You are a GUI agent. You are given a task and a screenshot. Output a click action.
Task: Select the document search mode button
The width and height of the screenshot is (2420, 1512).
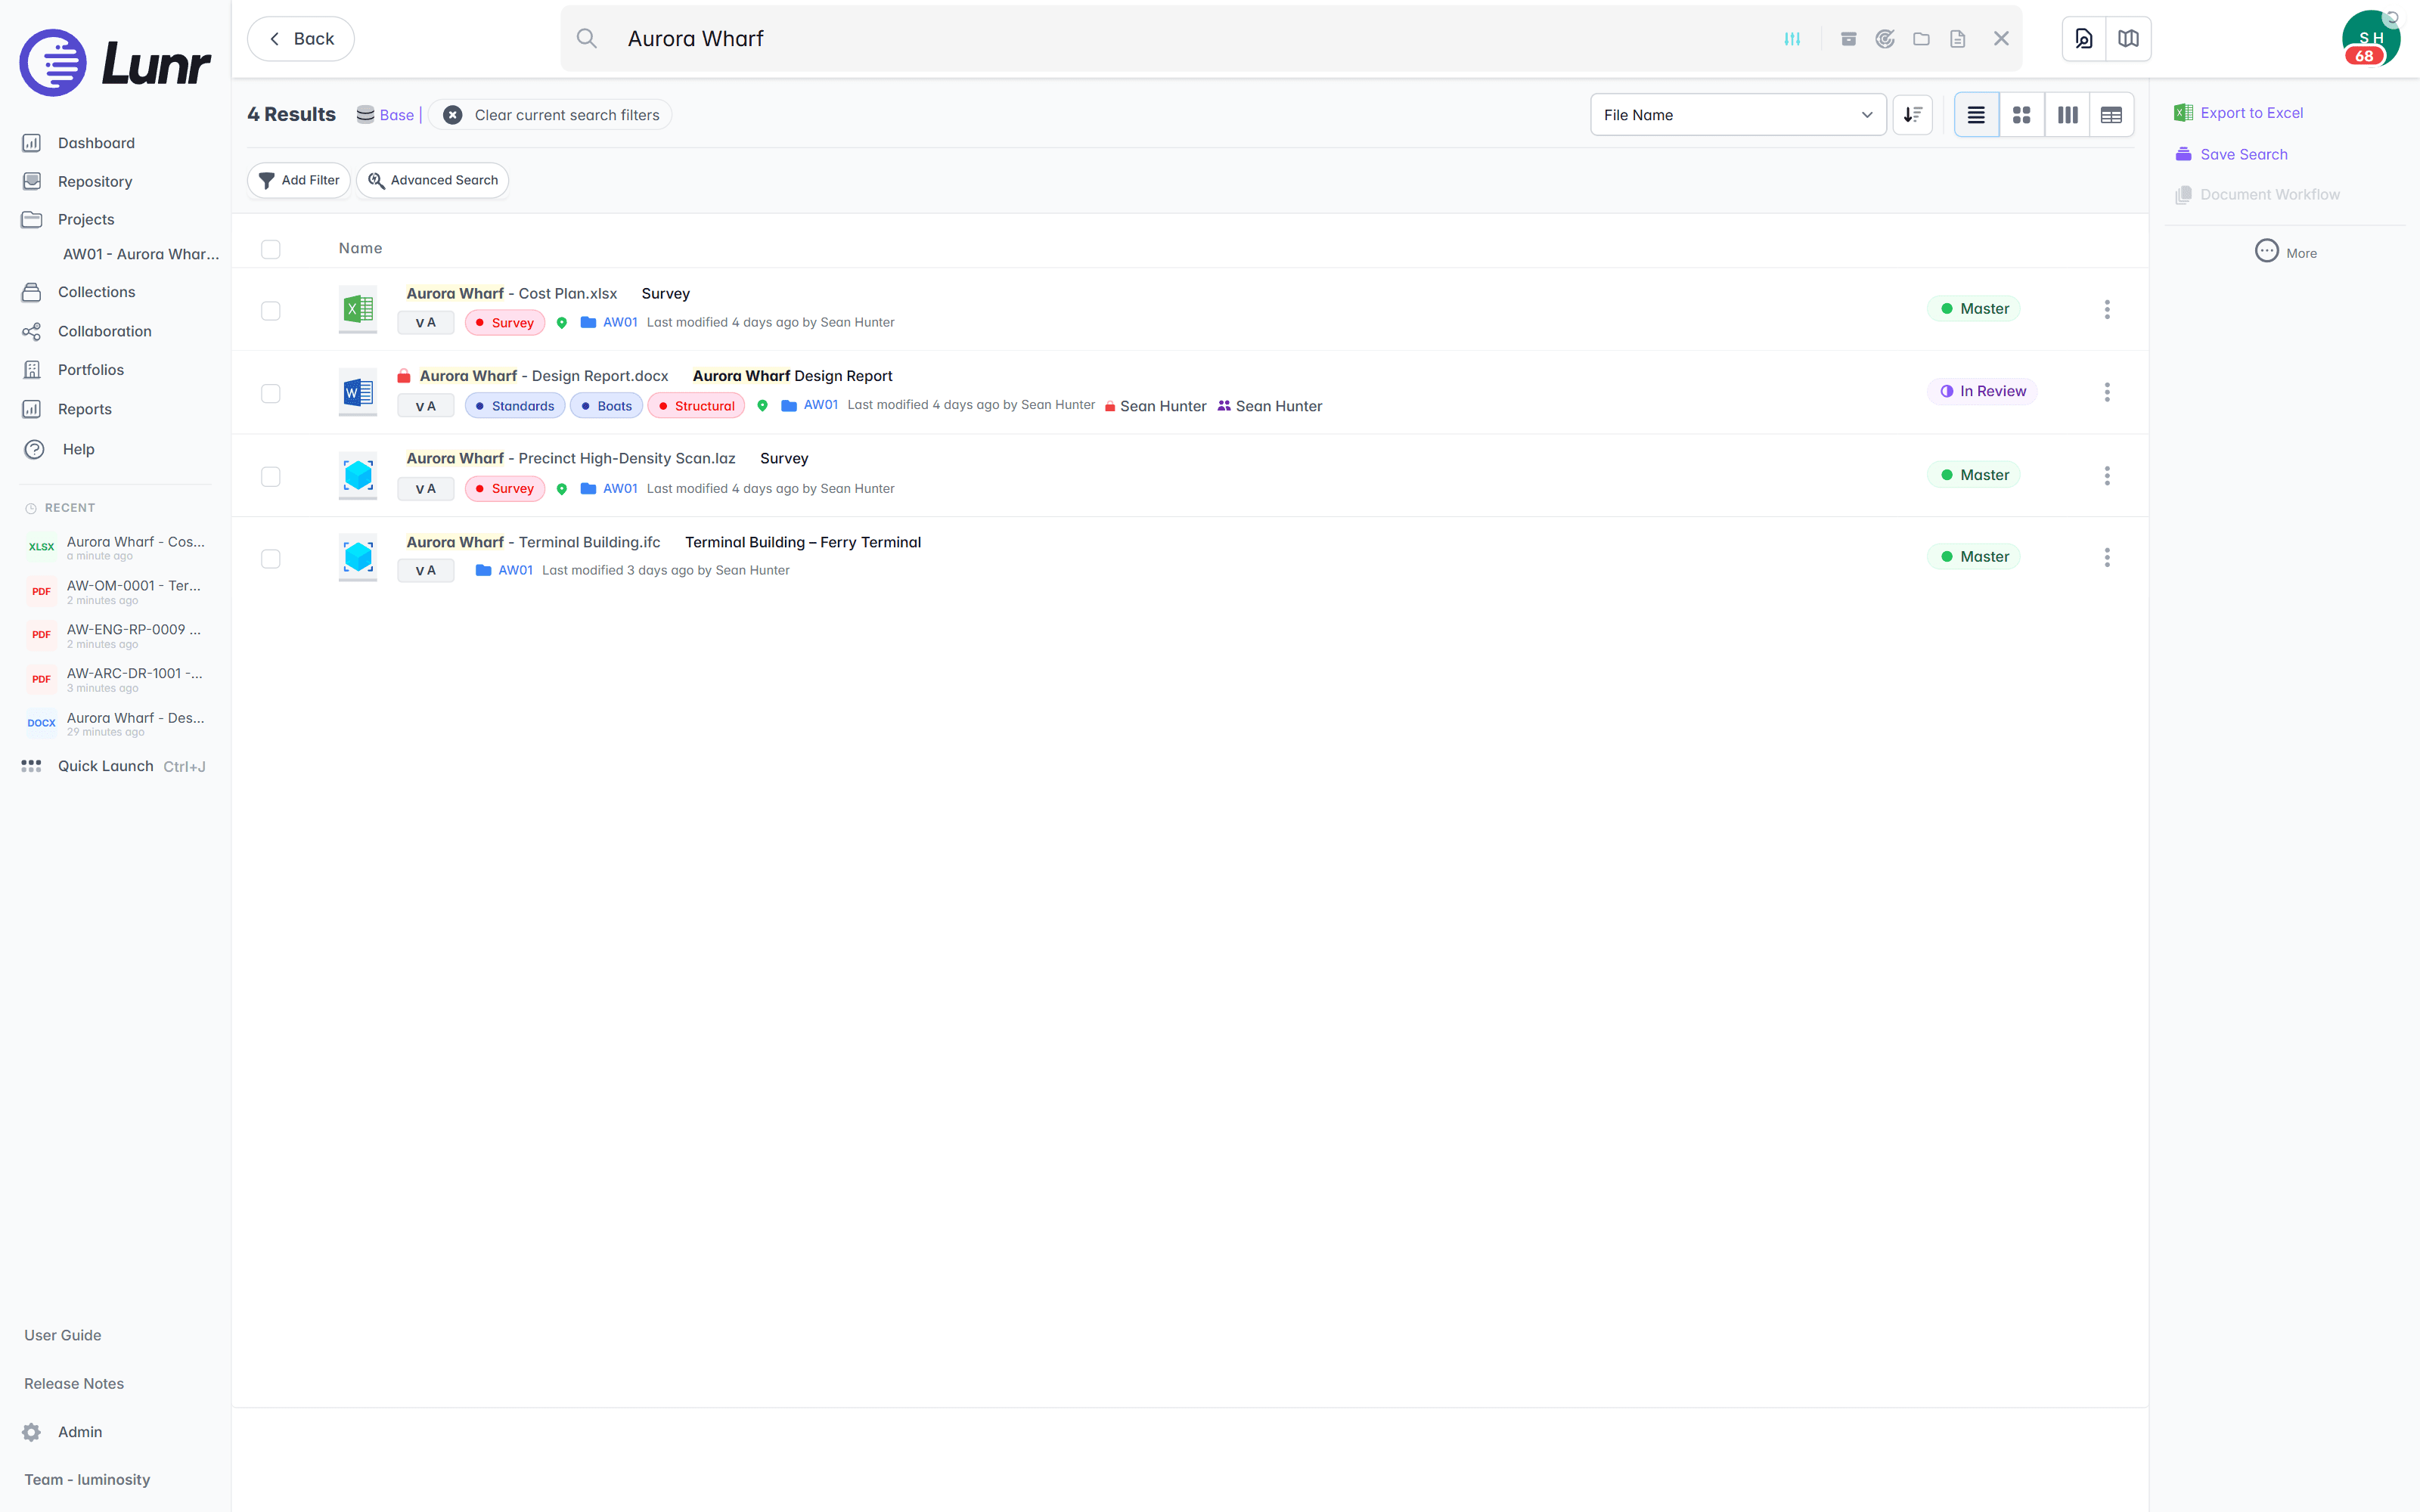(x=2084, y=39)
